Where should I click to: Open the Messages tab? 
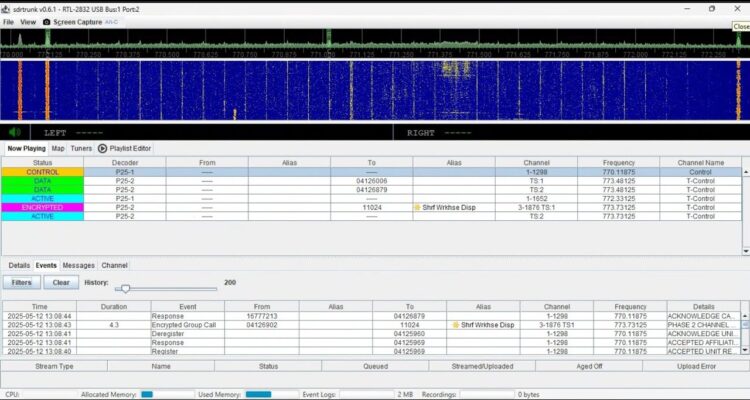click(79, 265)
